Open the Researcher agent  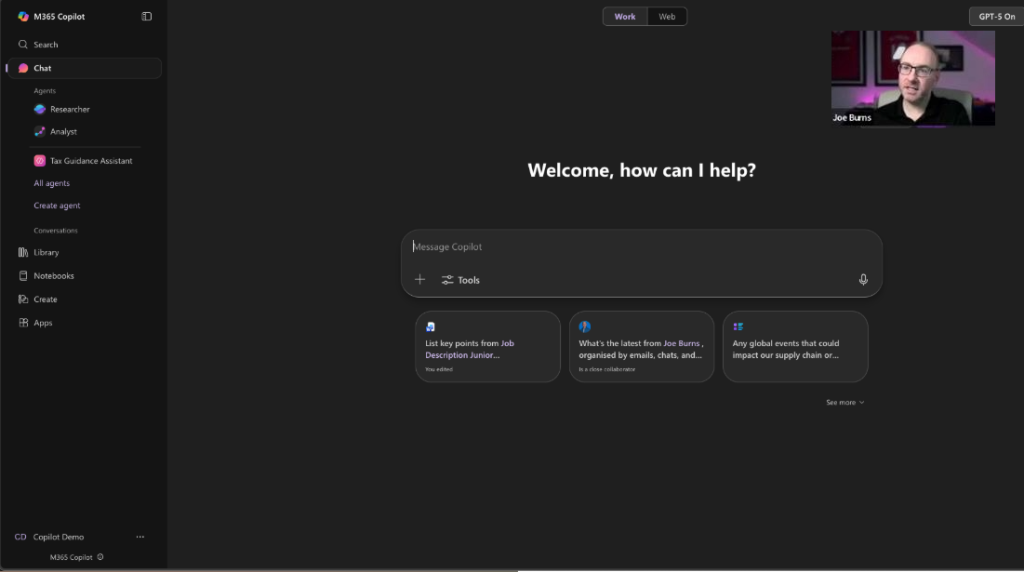(63, 109)
